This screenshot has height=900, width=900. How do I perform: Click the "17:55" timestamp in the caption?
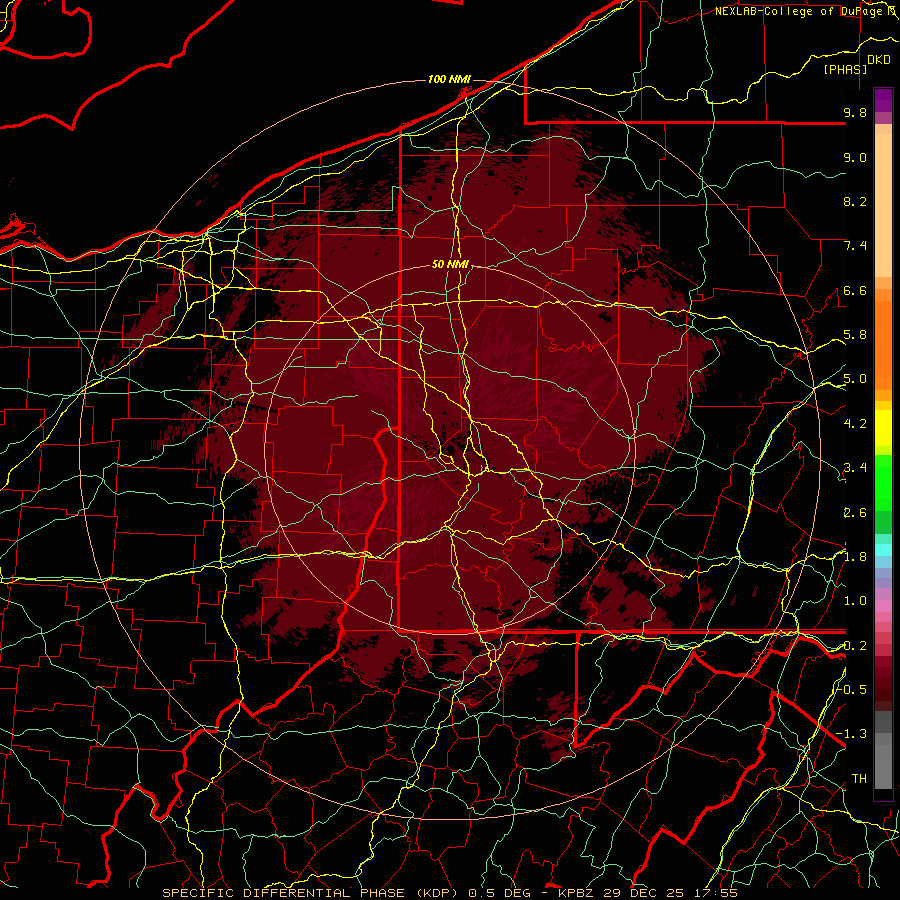[716, 893]
